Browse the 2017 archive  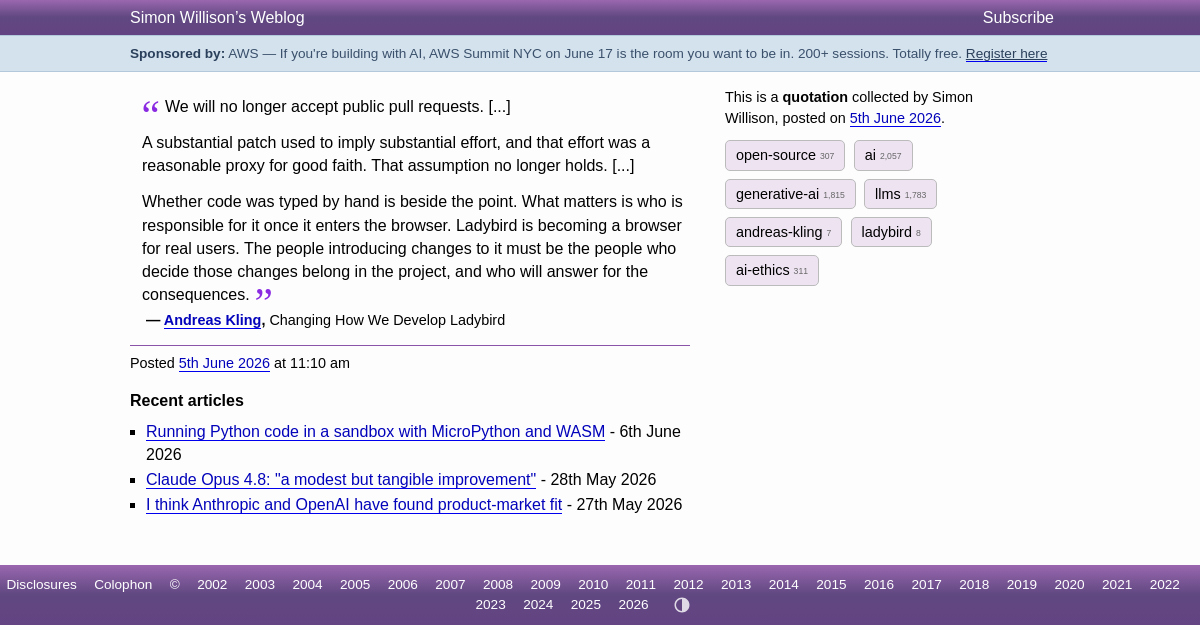(926, 585)
